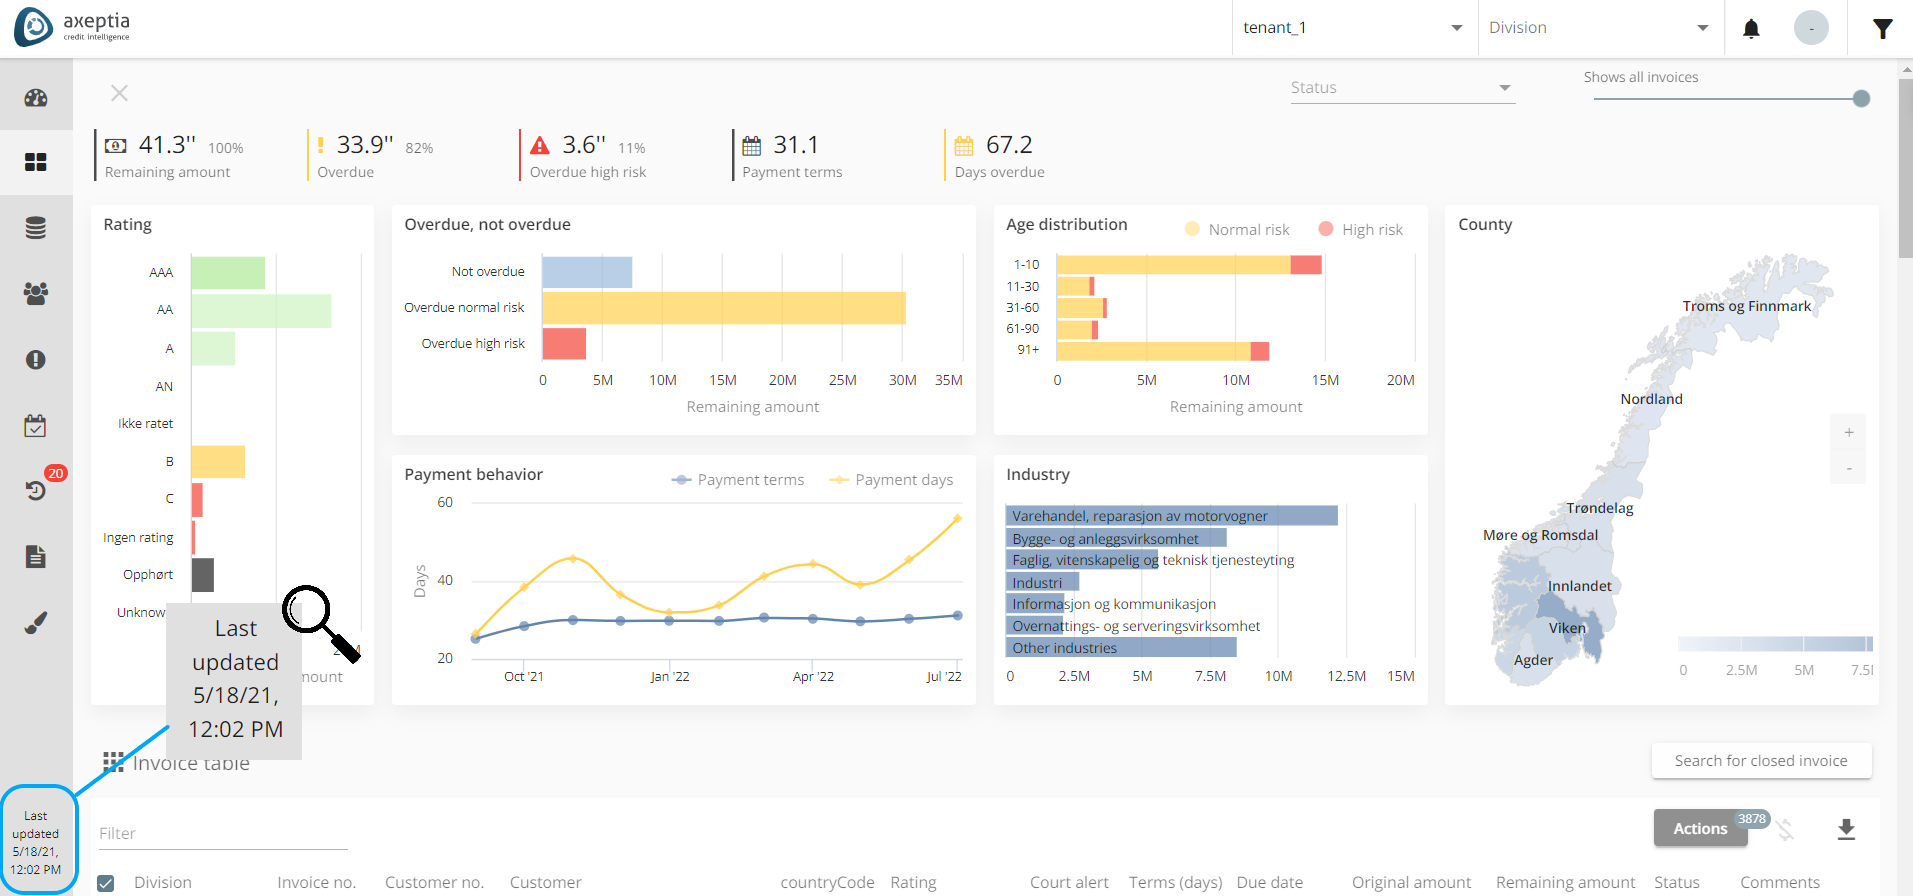The height and width of the screenshot is (896, 1913).
Task: Open the database stack icon in sidebar
Action: pos(36,228)
